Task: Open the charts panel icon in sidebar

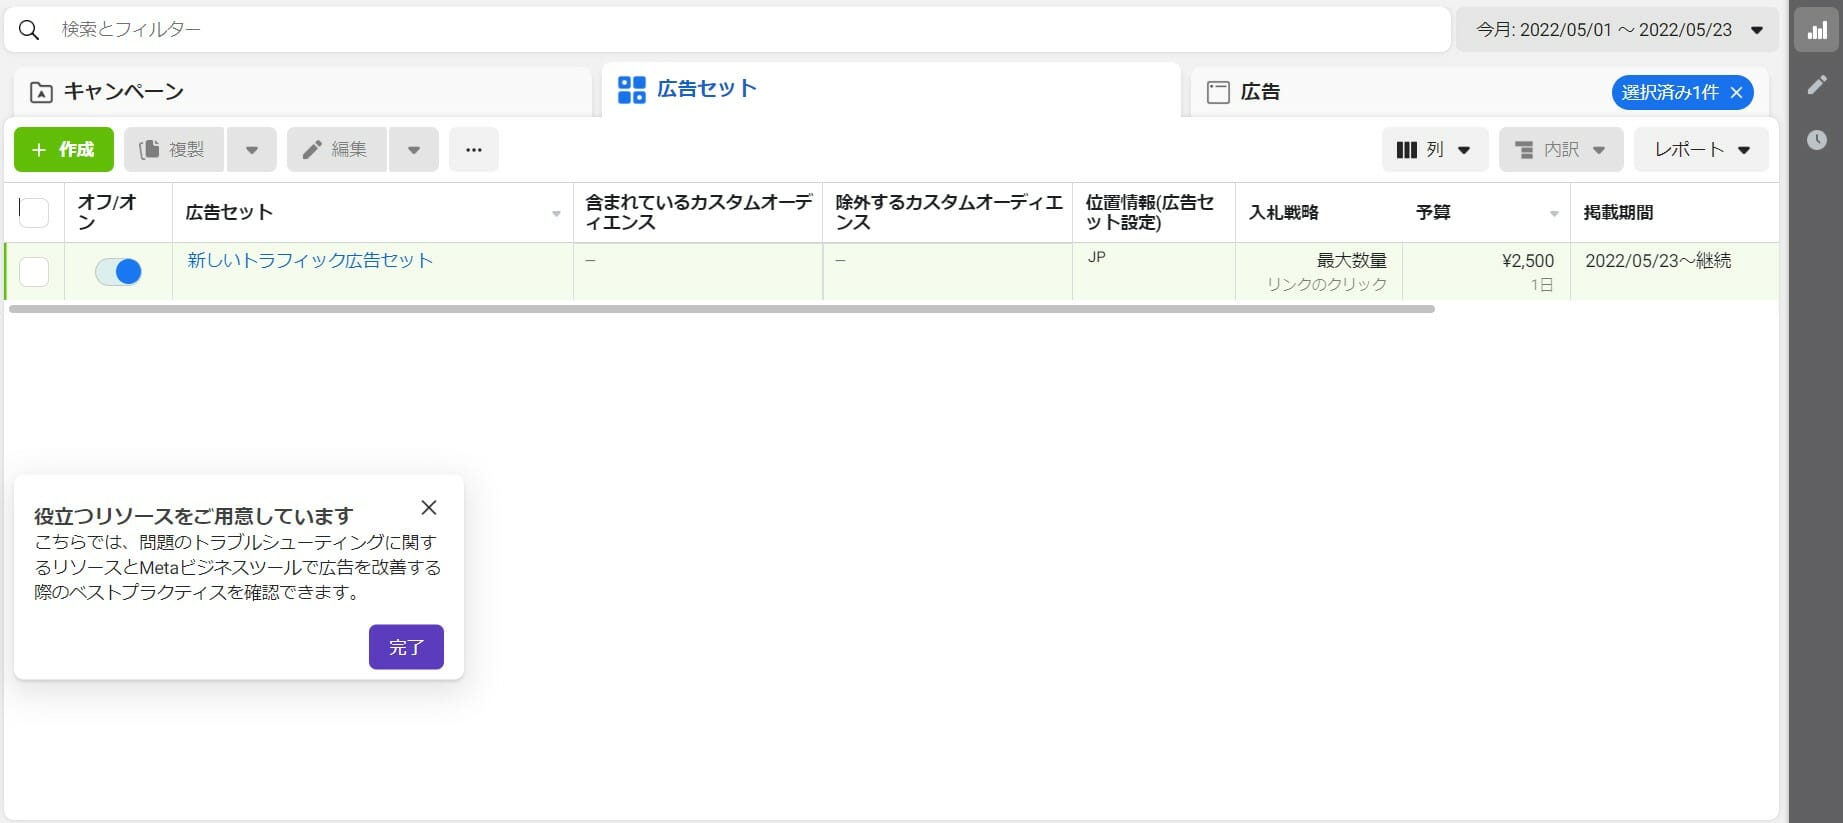Action: click(x=1817, y=31)
